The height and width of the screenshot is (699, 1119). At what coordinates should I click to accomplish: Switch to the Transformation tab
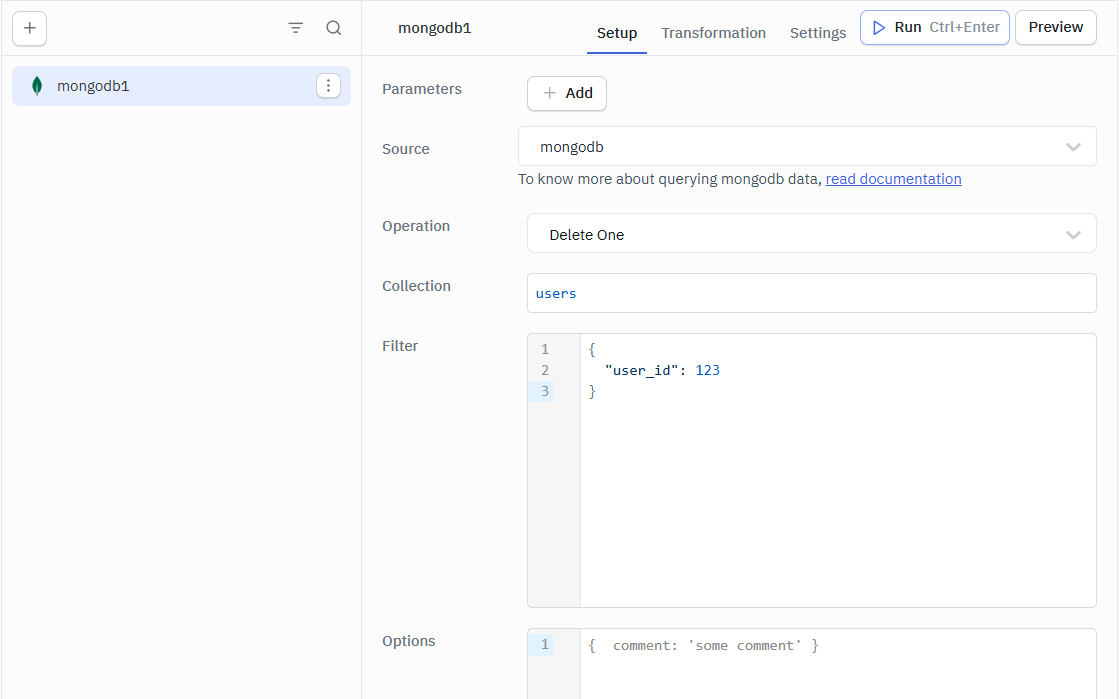[713, 32]
